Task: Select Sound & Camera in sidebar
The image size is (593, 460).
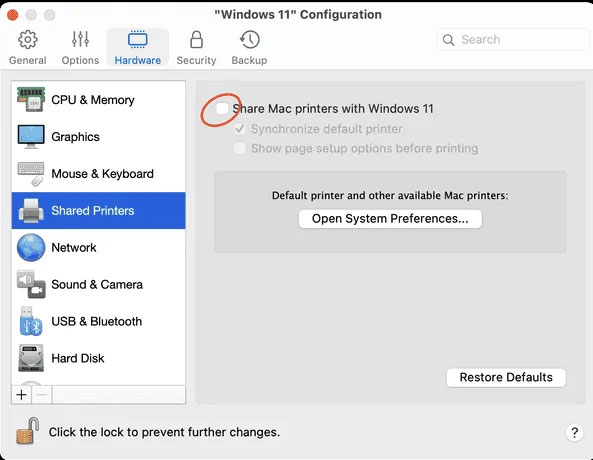Action: point(99,284)
